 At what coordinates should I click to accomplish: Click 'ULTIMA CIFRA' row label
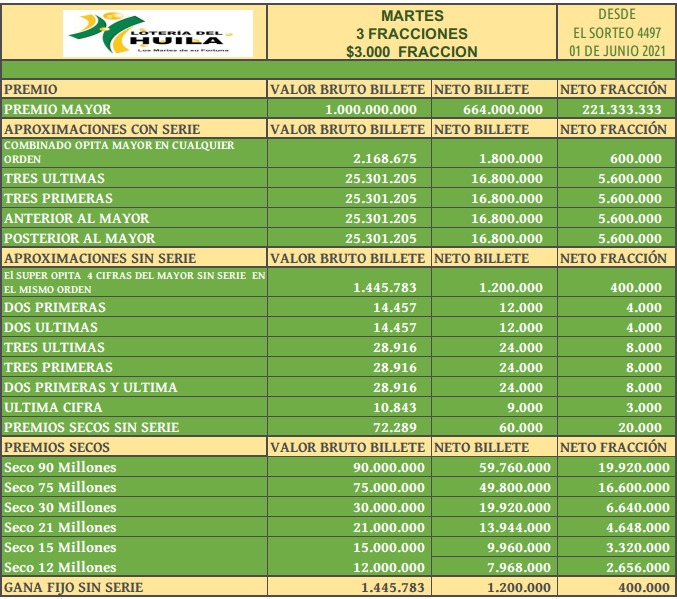(x=53, y=407)
